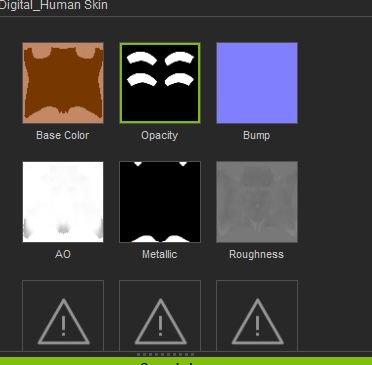
Task: Click the empty texture slot below AO
Action: [x=63, y=316]
